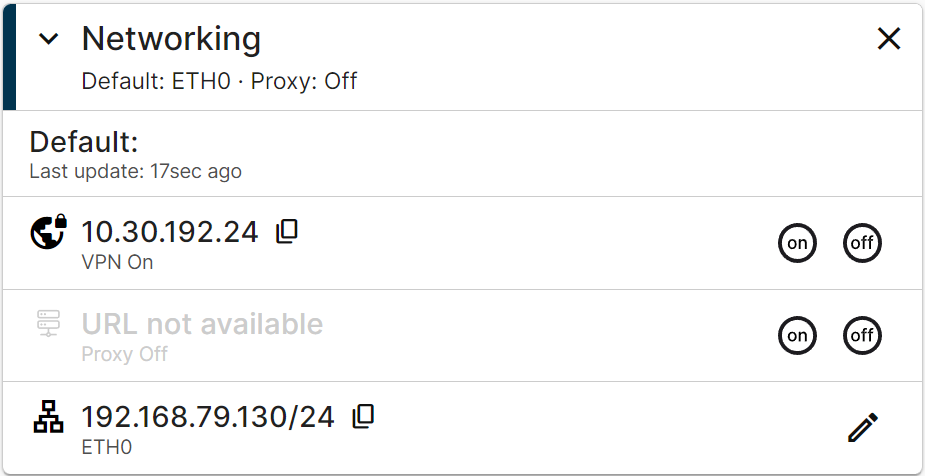
Task: Click the Networking panel title
Action: coord(171,39)
